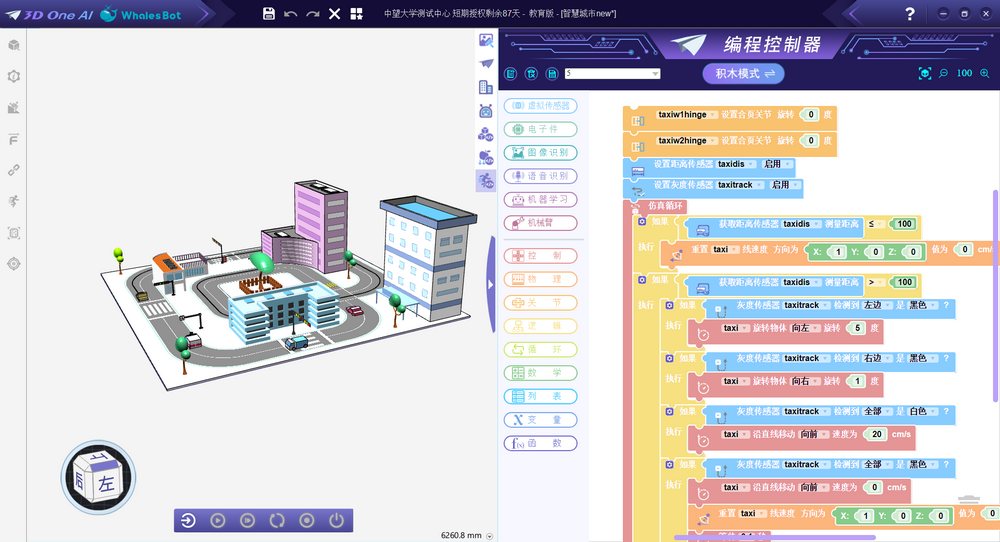Click the paper plane icon in side strip

pos(486,63)
